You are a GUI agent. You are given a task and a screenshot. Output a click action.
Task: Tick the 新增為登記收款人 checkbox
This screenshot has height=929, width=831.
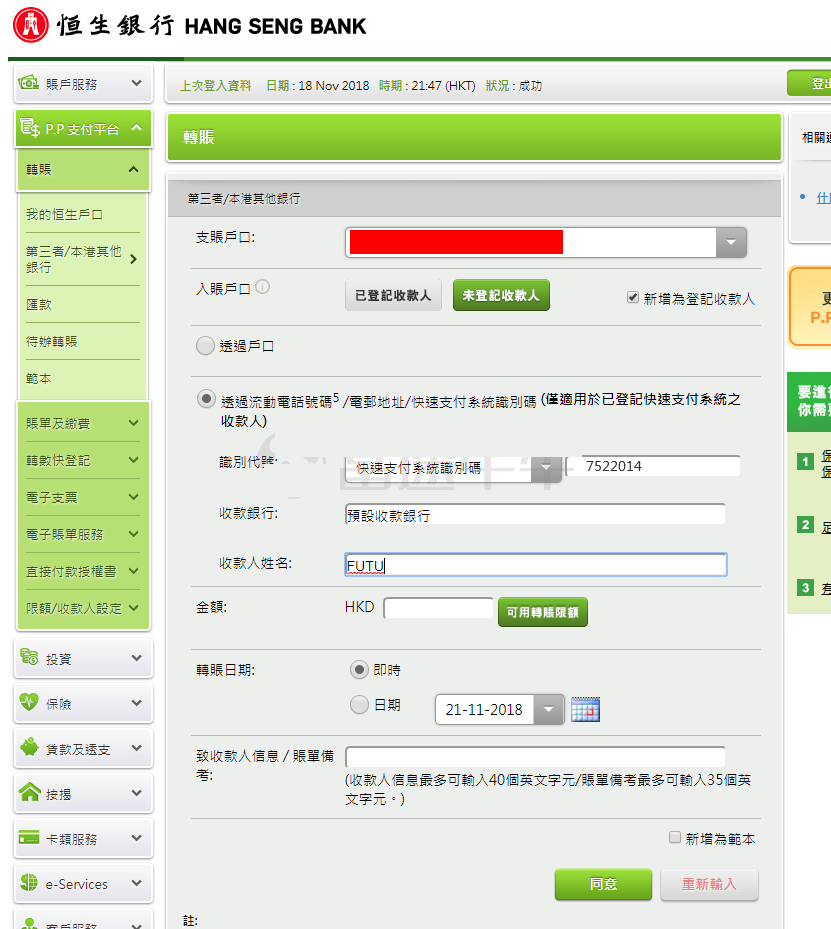[x=633, y=297]
